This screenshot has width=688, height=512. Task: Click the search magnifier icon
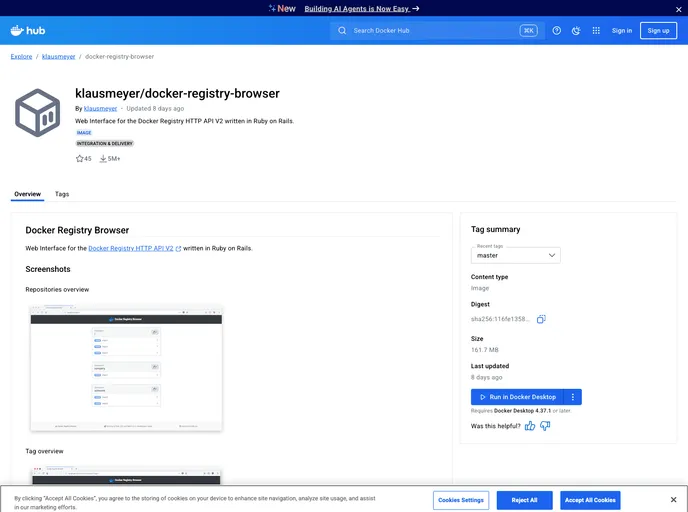point(342,30)
